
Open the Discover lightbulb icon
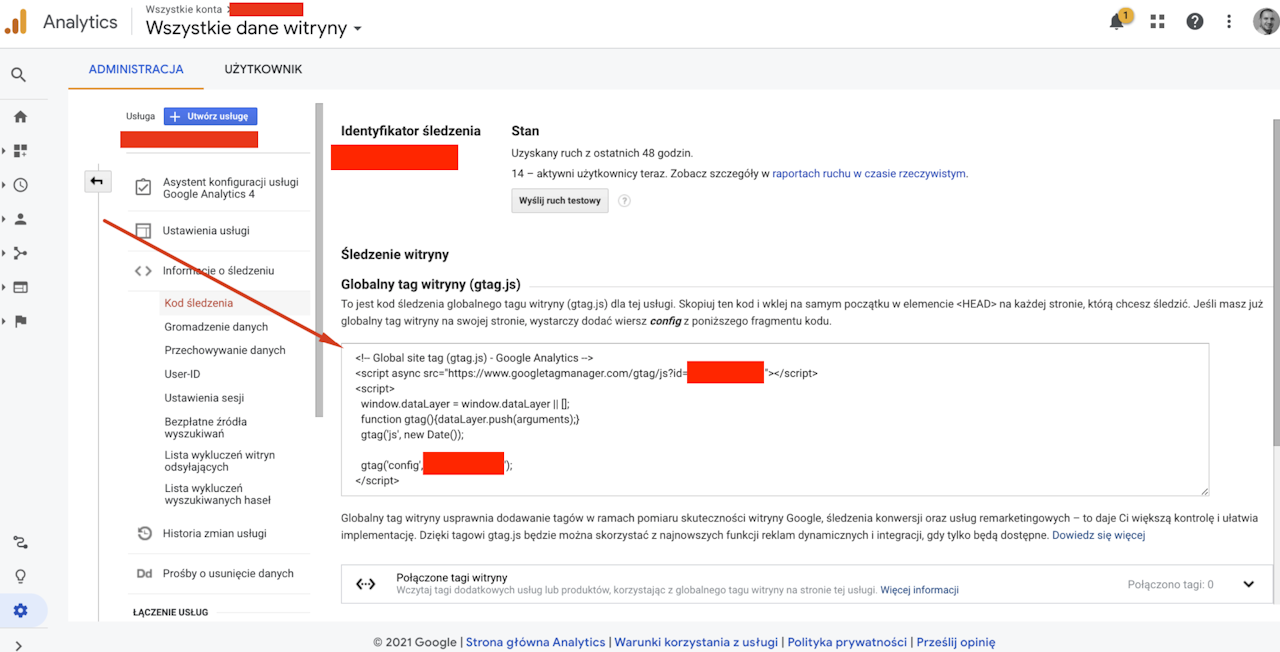pyautogui.click(x=20, y=576)
